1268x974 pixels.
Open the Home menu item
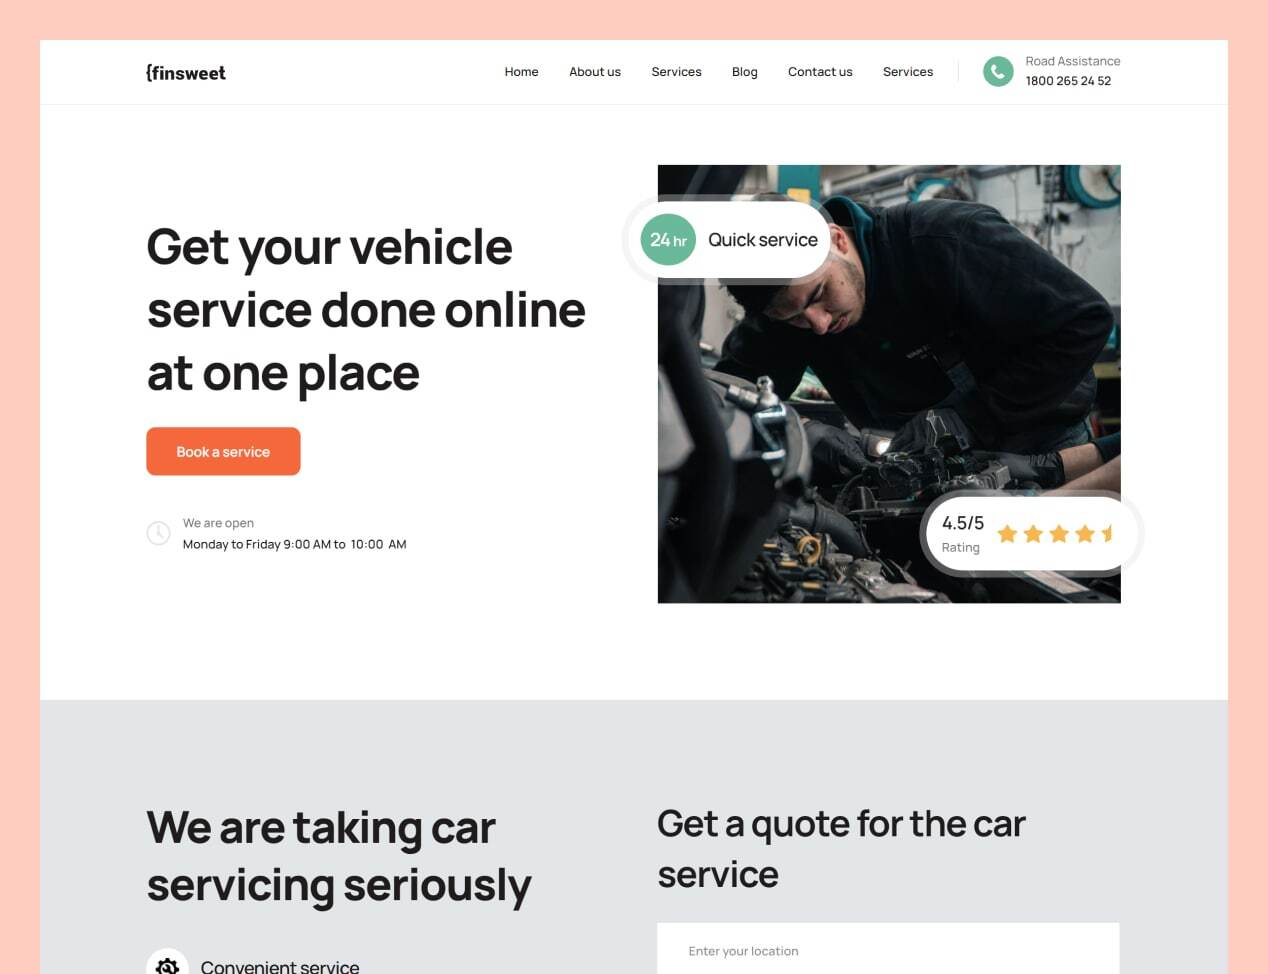(521, 72)
